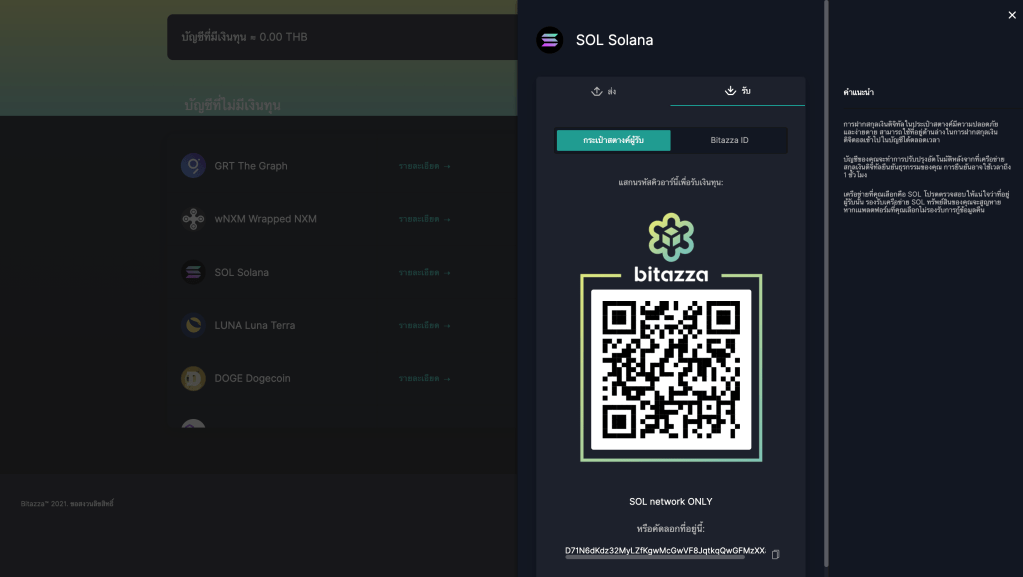Click the DOGE Dogecoin coin icon
Image resolution: width=1023 pixels, height=577 pixels.
(193, 378)
